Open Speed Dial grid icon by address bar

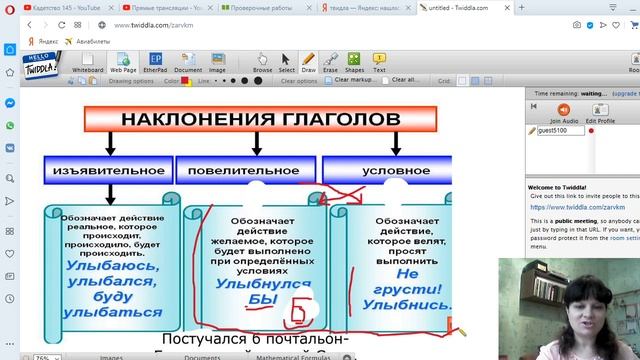[x=78, y=25]
